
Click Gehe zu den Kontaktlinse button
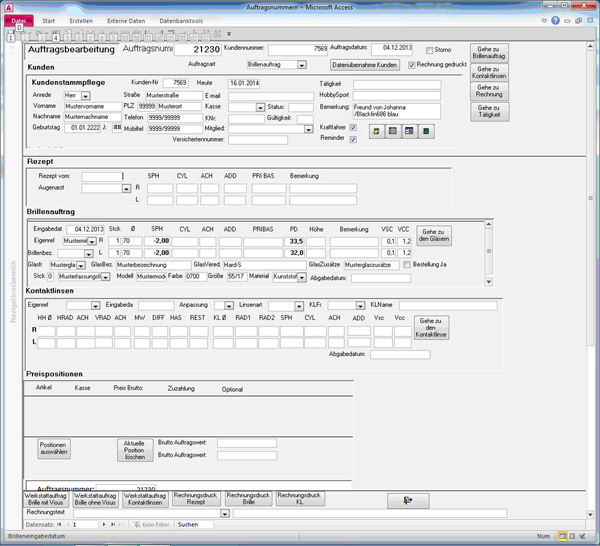pos(431,328)
